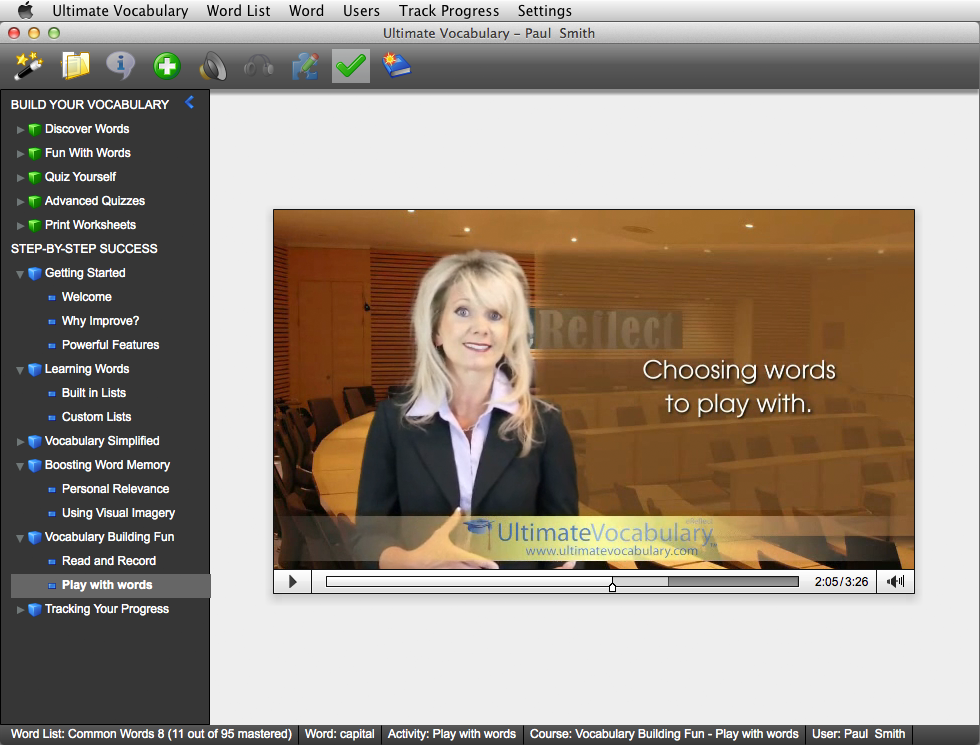Expand Tracking Your Progress section
Image resolution: width=980 pixels, height=745 pixels.
pos(20,609)
